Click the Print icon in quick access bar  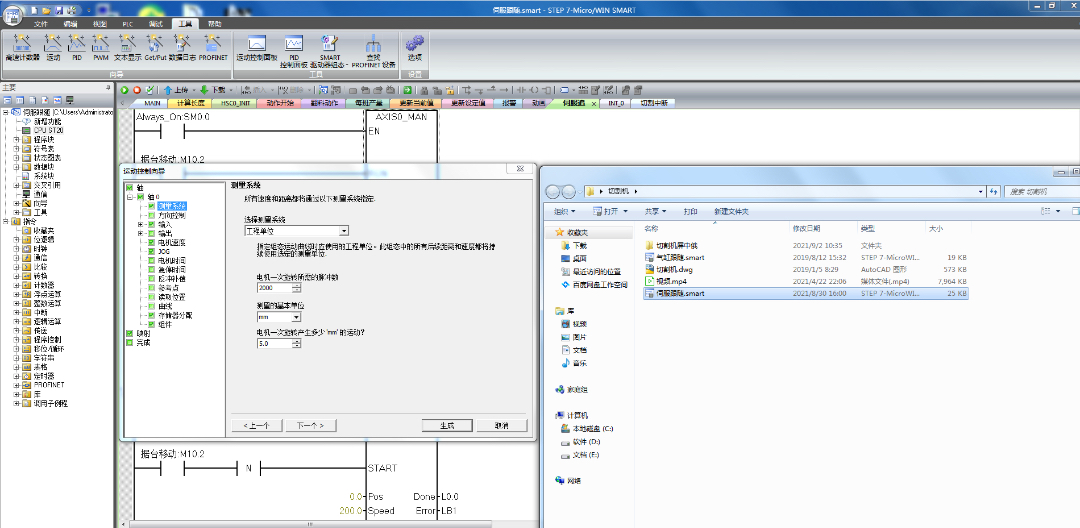tap(72, 11)
